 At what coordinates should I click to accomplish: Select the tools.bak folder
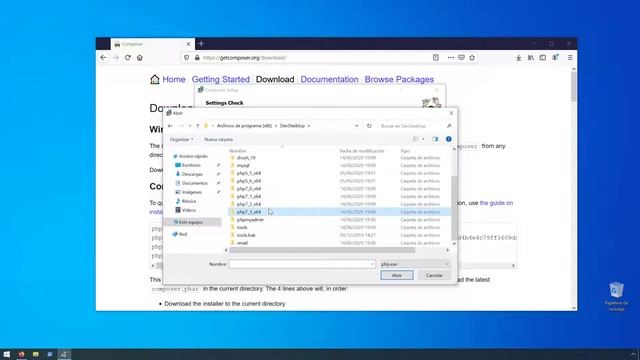pyautogui.click(x=246, y=235)
